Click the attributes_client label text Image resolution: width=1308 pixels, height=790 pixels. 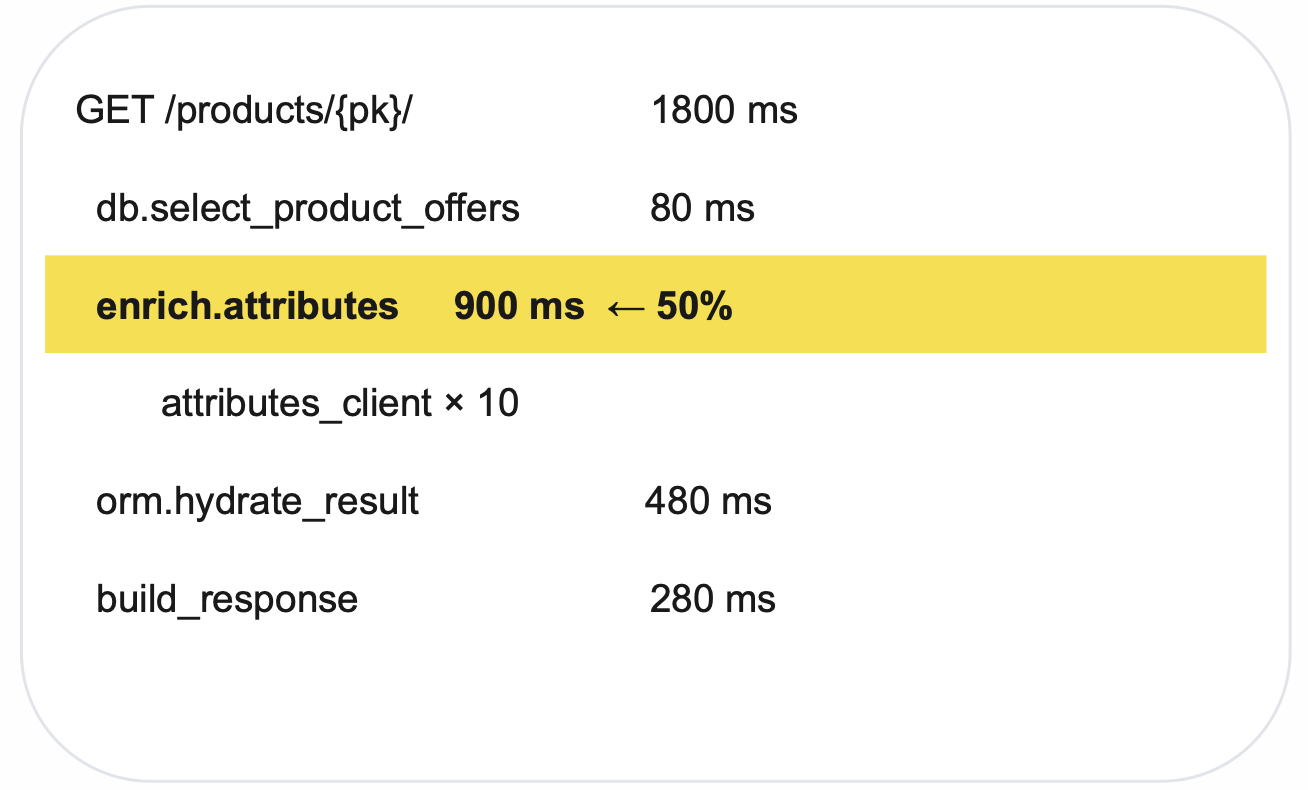coord(297,404)
